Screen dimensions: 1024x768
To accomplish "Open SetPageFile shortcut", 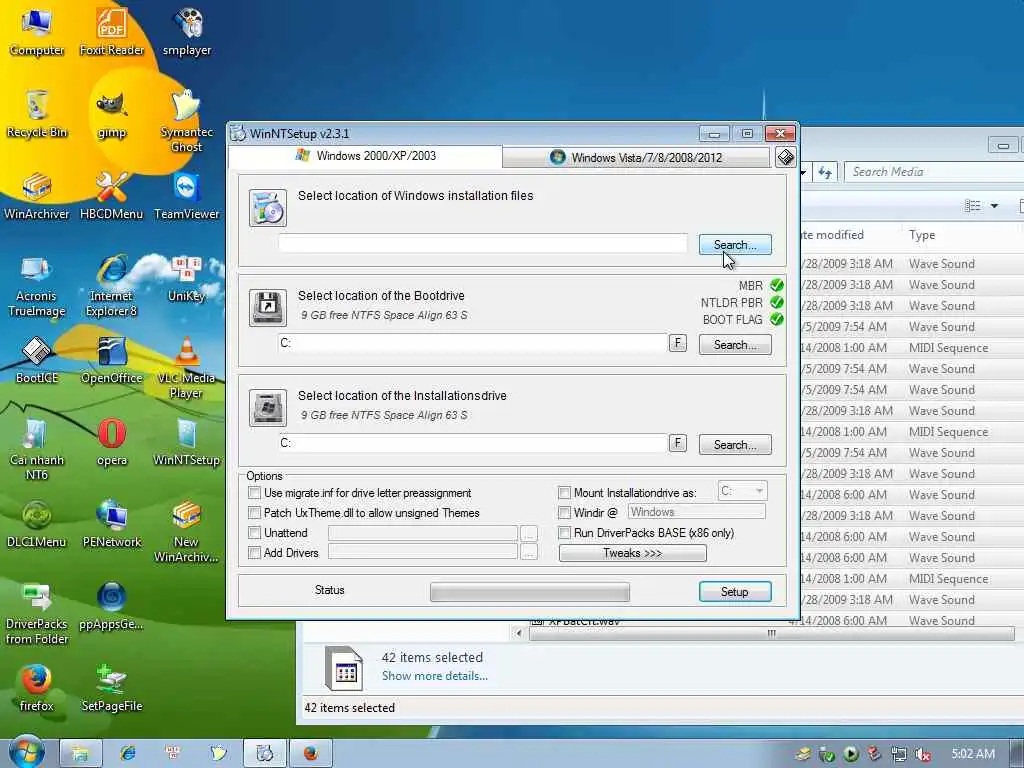I will tap(112, 688).
